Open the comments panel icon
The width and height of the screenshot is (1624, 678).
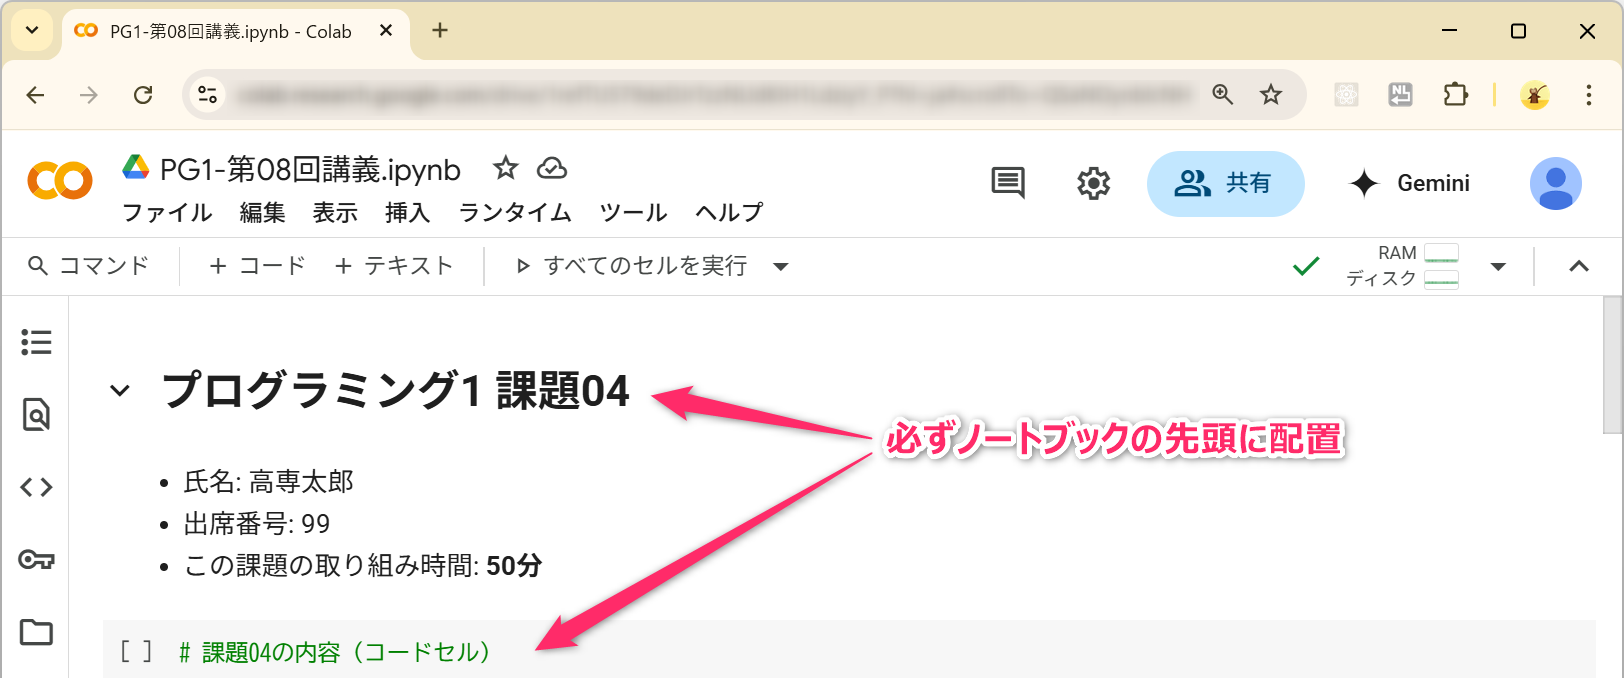[x=1007, y=183]
